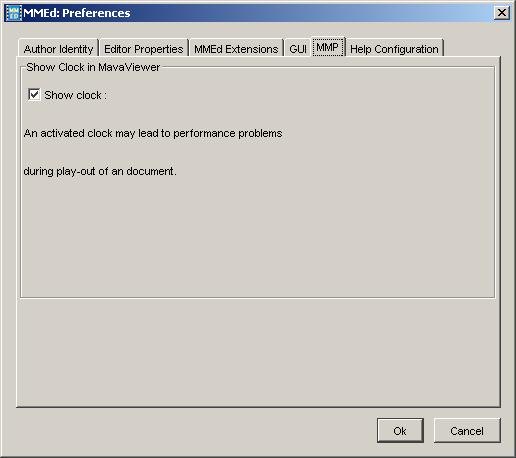Open the Help Configuration tab
This screenshot has height=458, width=516.
(394, 49)
